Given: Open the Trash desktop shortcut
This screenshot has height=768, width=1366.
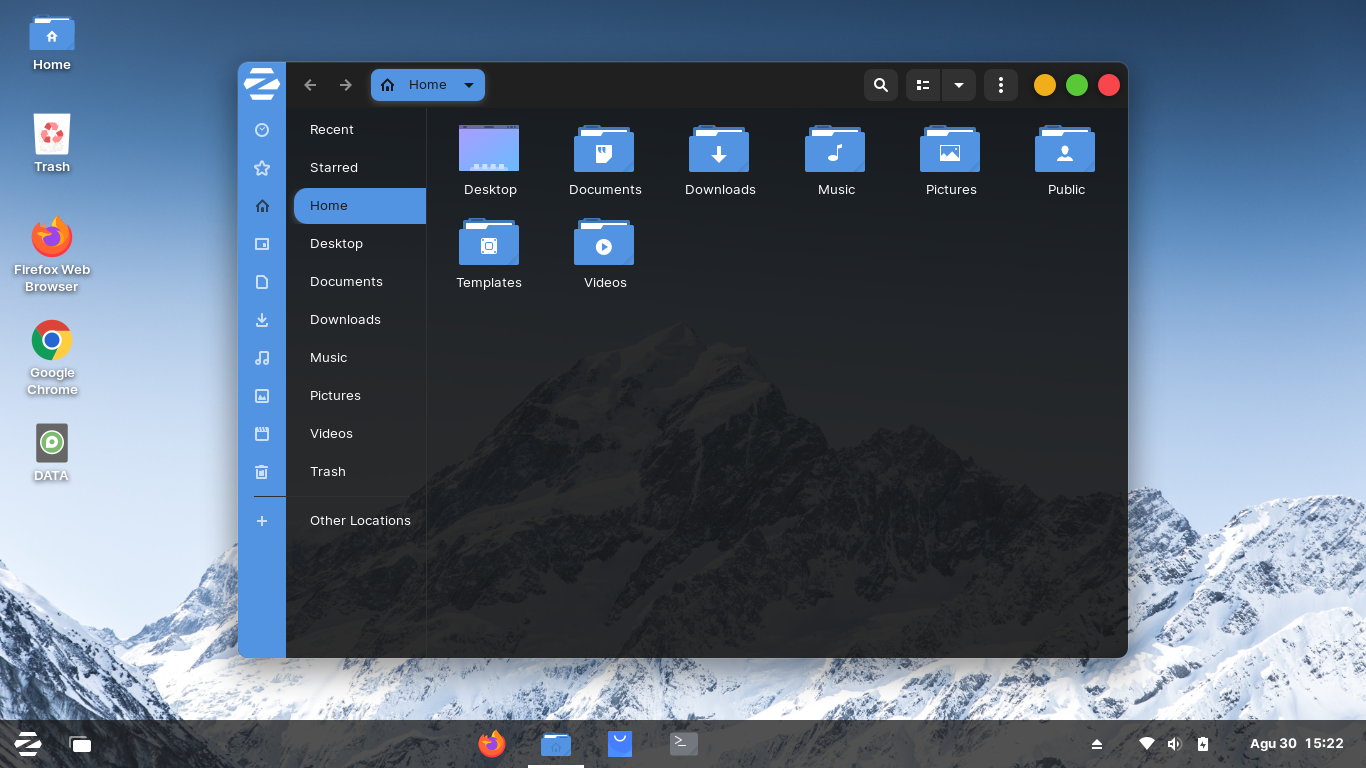Looking at the screenshot, I should coord(52,143).
